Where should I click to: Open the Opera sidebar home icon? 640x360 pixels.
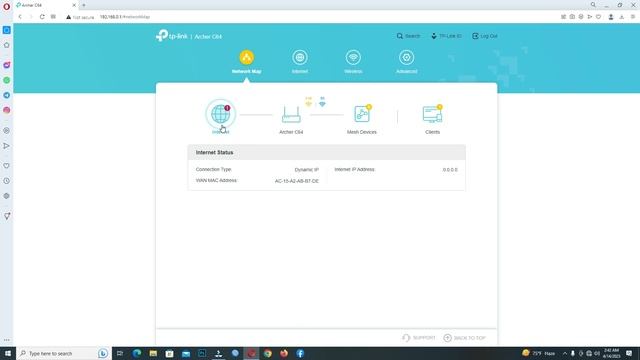7,45
